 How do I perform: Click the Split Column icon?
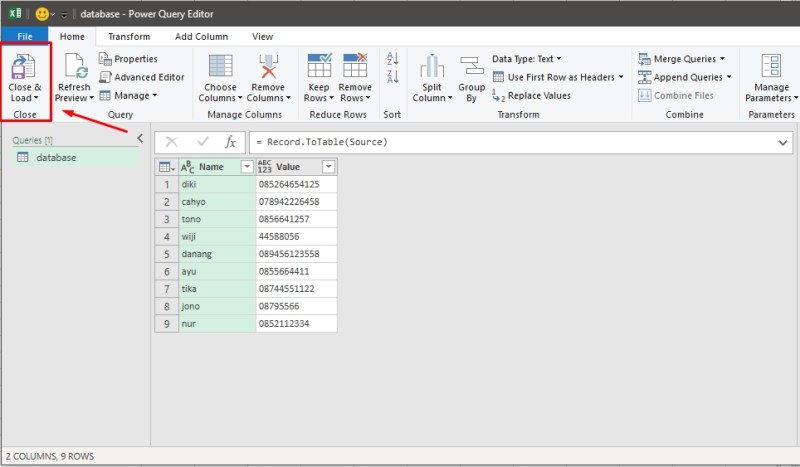(432, 66)
